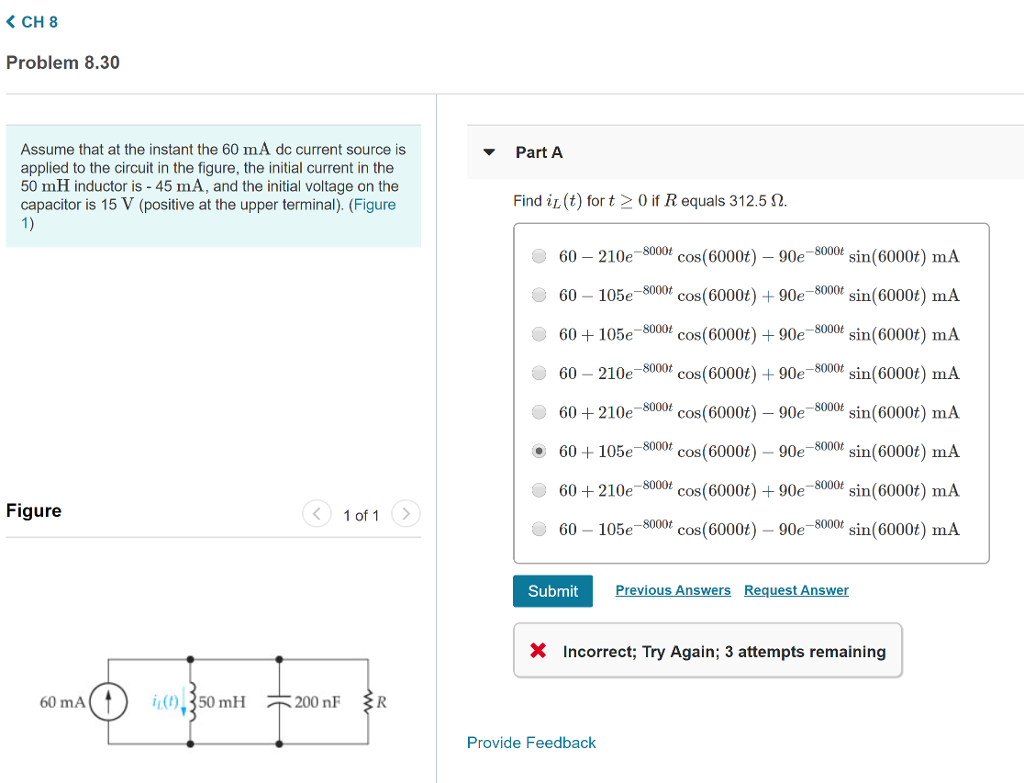This screenshot has height=783, width=1024.
Task: Click the capacitor symbol in the circuit figure
Action: coord(277,702)
